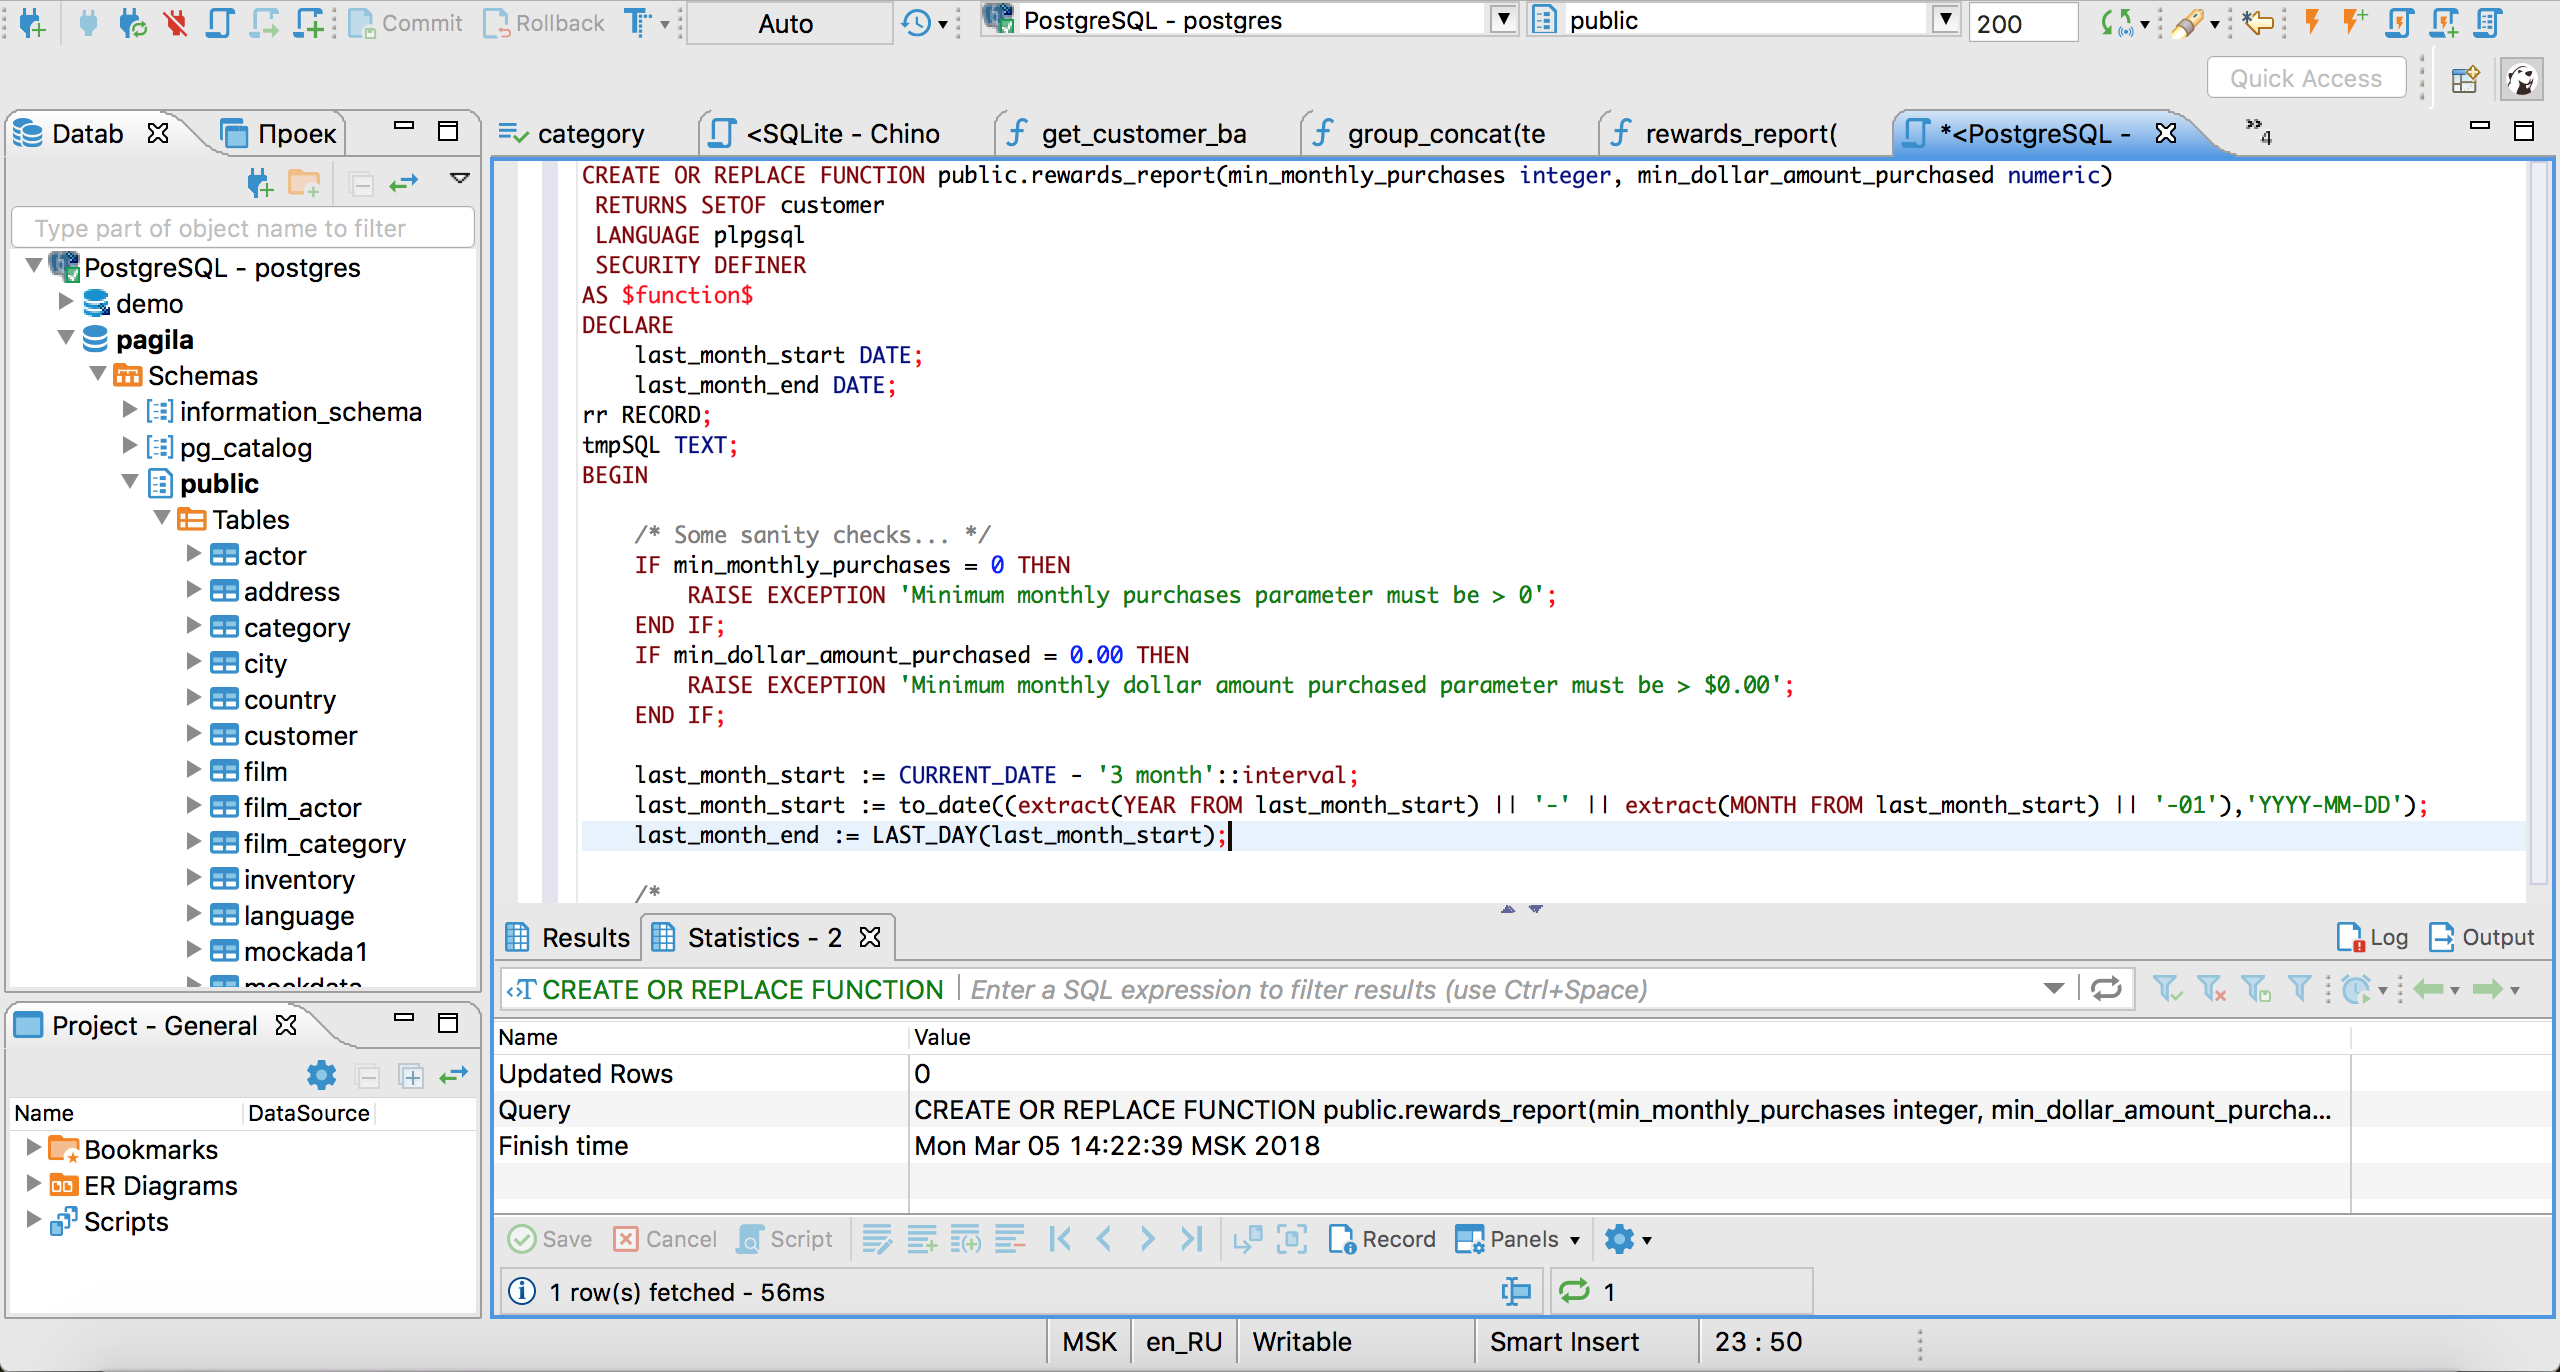Click the Rollback transaction icon

[543, 20]
